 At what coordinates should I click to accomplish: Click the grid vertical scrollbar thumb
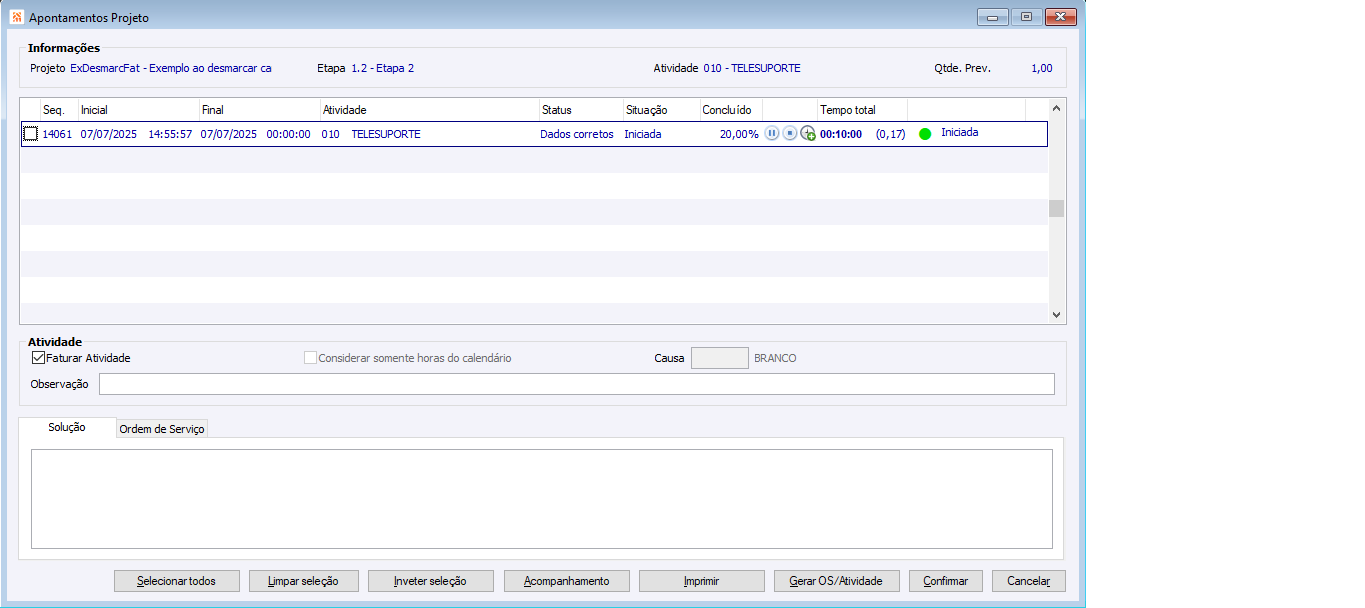click(1056, 208)
